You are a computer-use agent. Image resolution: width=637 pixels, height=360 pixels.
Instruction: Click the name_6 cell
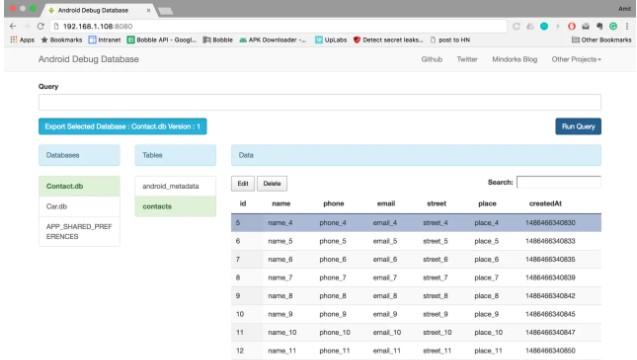point(280,259)
